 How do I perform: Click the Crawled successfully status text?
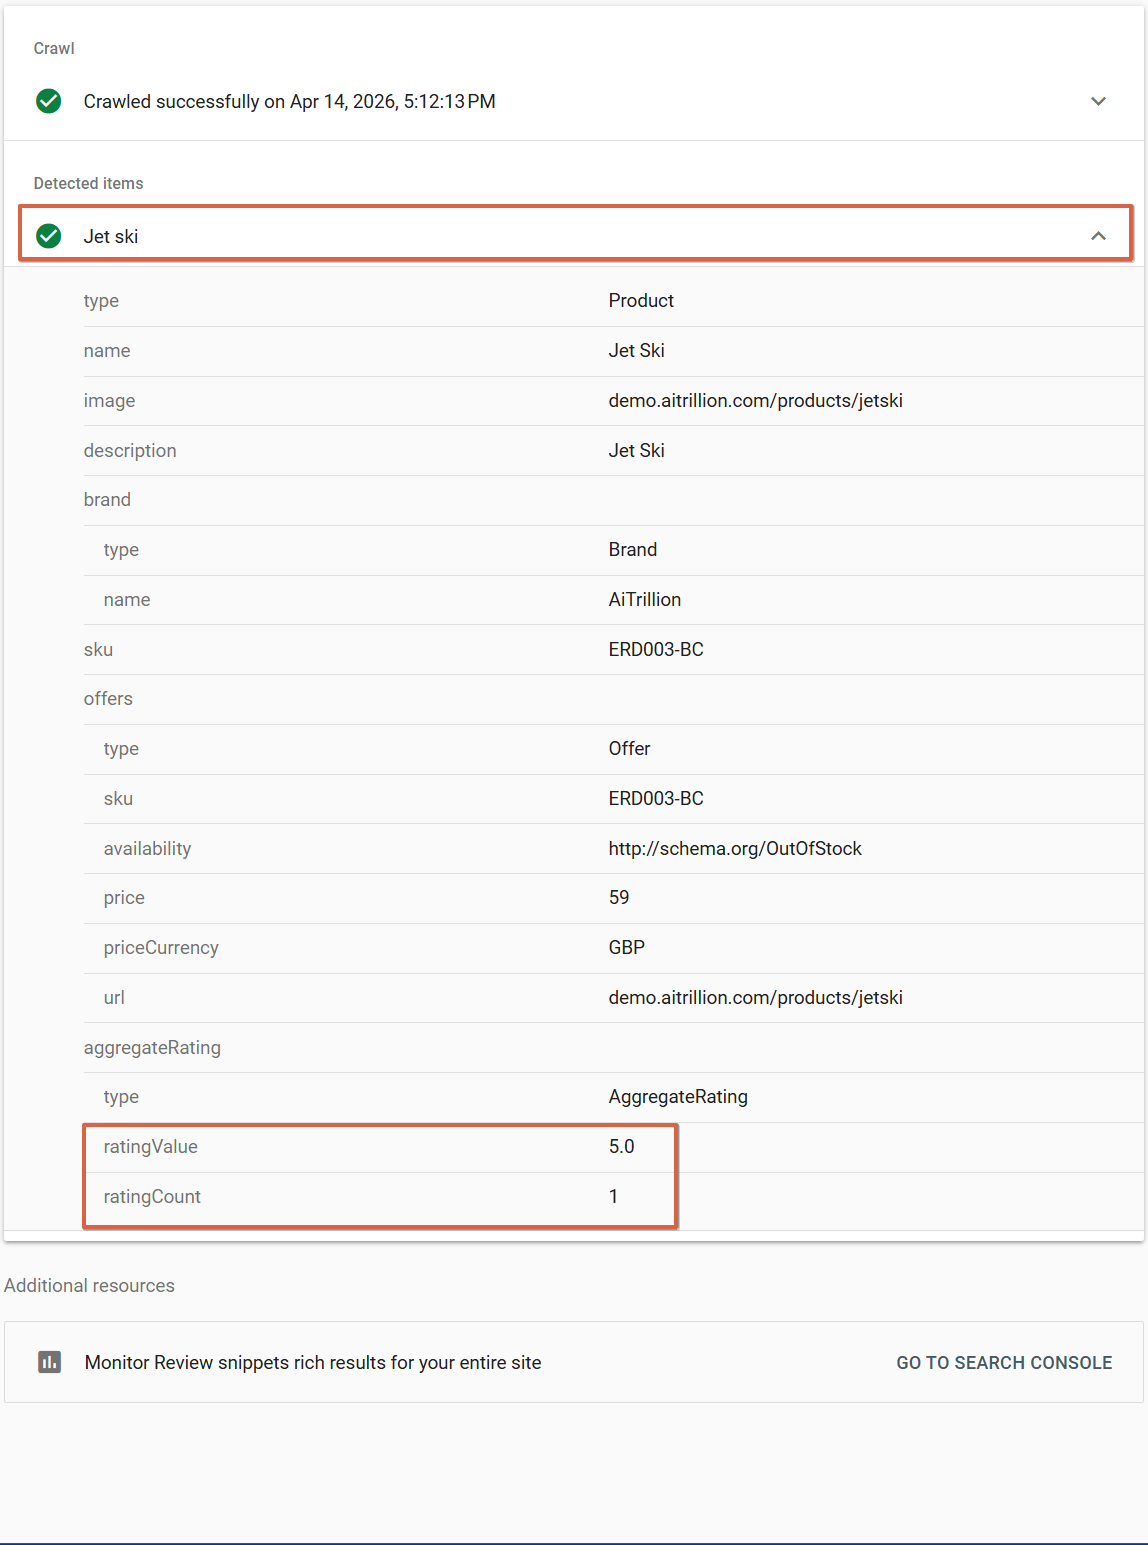289,101
